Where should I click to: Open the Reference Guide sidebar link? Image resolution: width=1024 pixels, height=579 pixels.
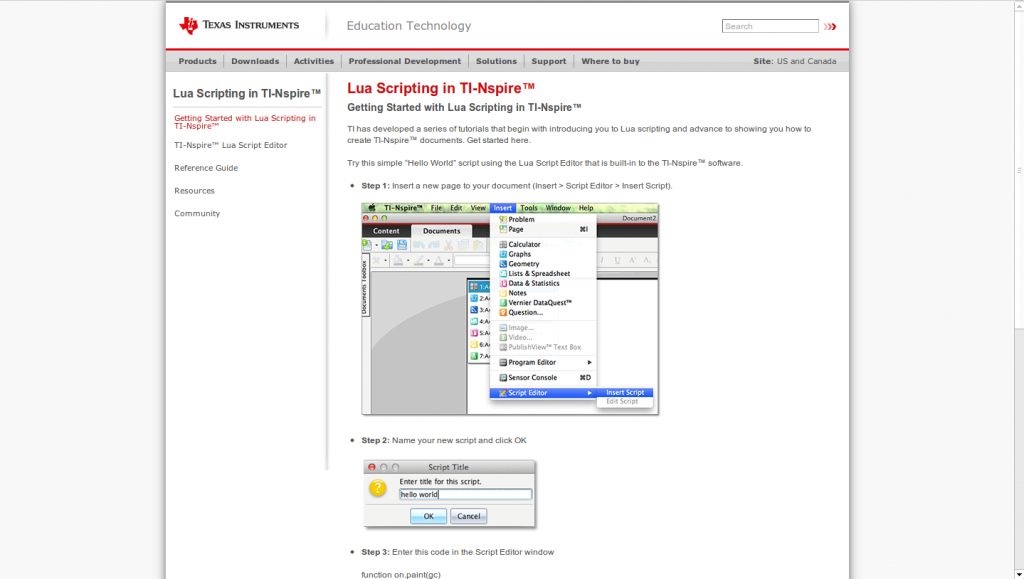(206, 168)
